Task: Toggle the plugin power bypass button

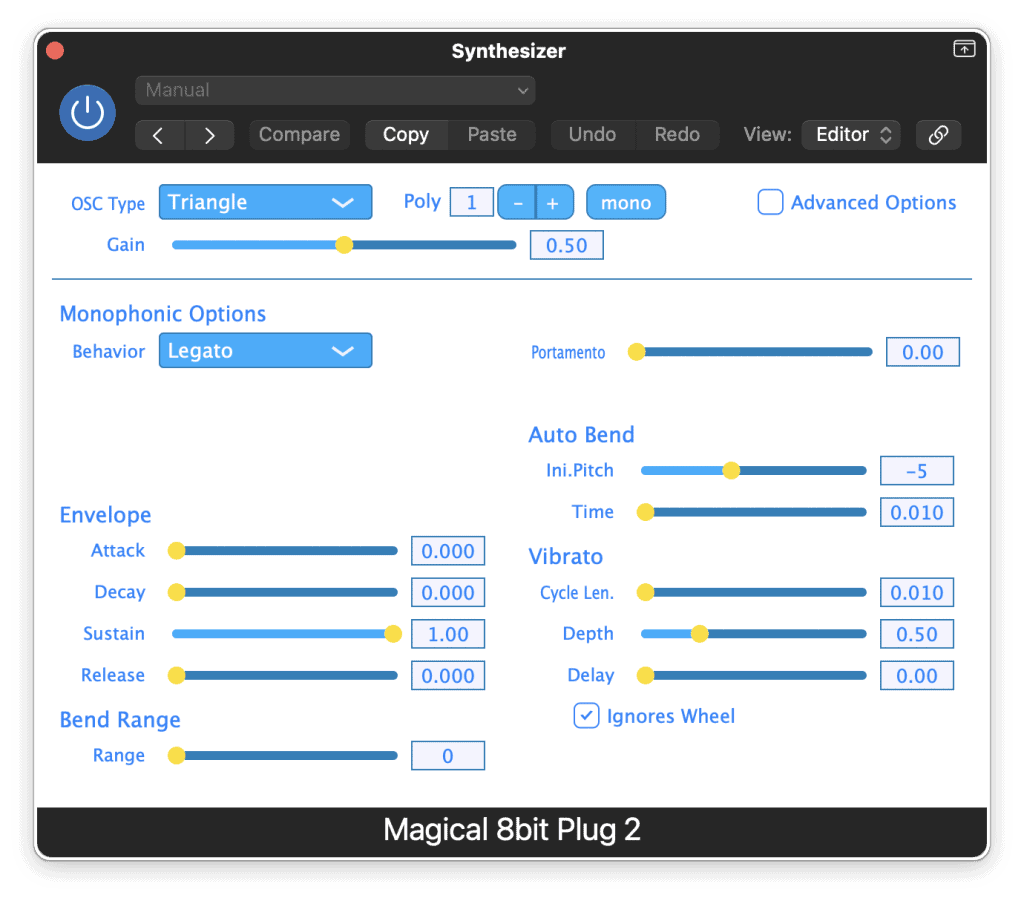Action: (x=88, y=113)
